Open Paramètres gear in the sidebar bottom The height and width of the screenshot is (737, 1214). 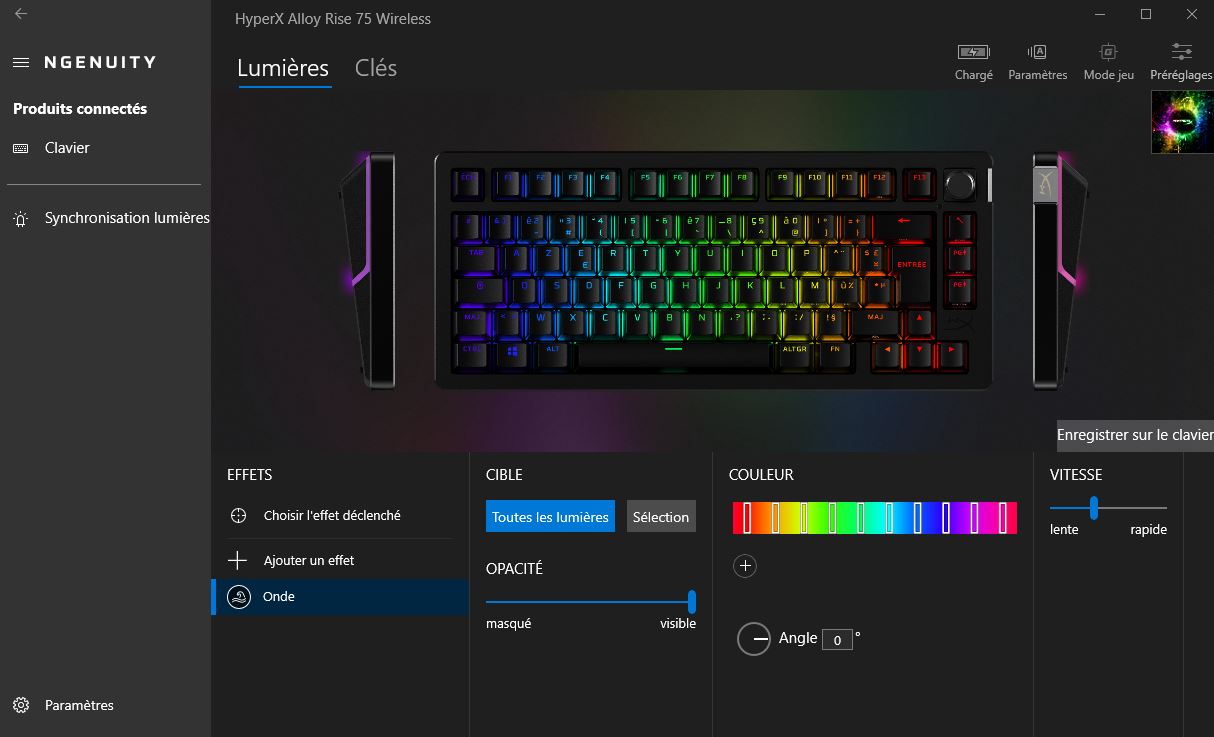point(21,705)
